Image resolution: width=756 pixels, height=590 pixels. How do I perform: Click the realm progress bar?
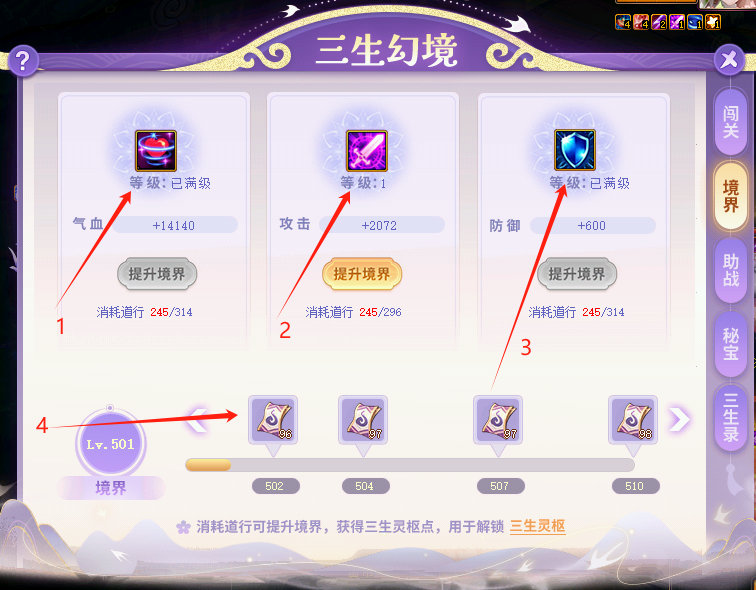410,465
